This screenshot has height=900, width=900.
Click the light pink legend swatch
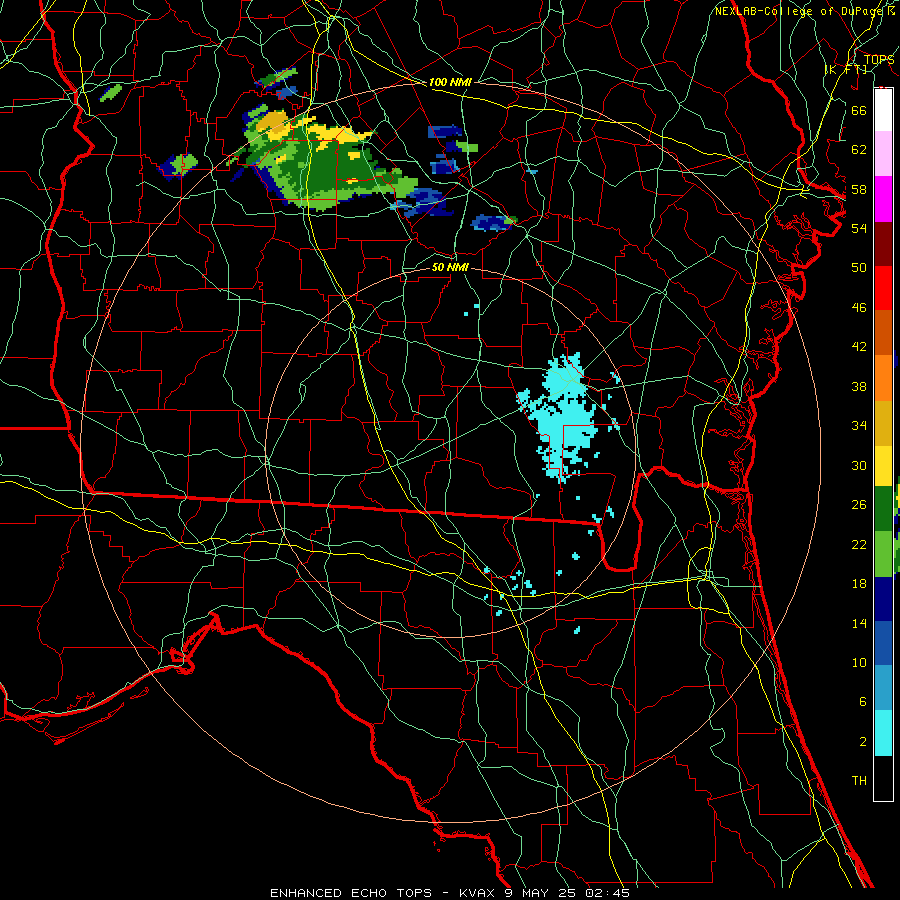click(883, 154)
